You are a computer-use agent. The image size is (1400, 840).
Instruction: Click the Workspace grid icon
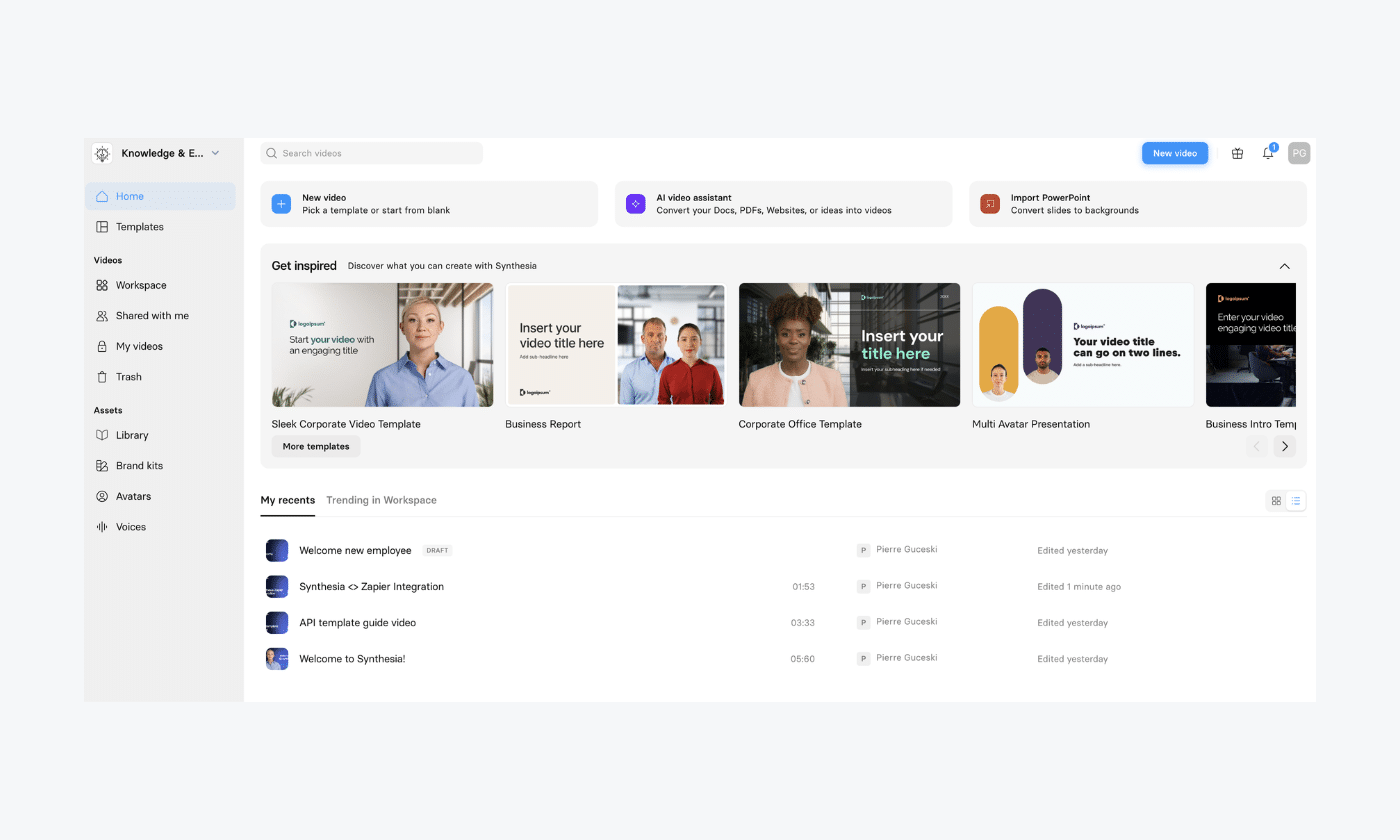coord(102,285)
